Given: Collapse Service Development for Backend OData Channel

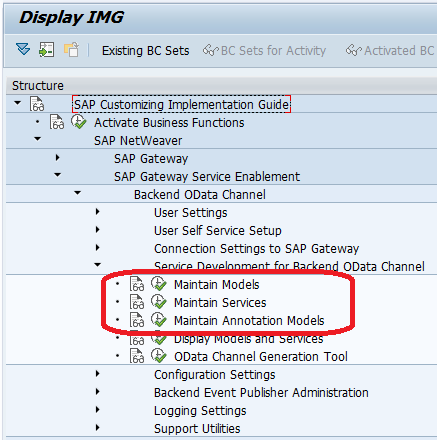Looking at the screenshot, I should coord(98,265).
